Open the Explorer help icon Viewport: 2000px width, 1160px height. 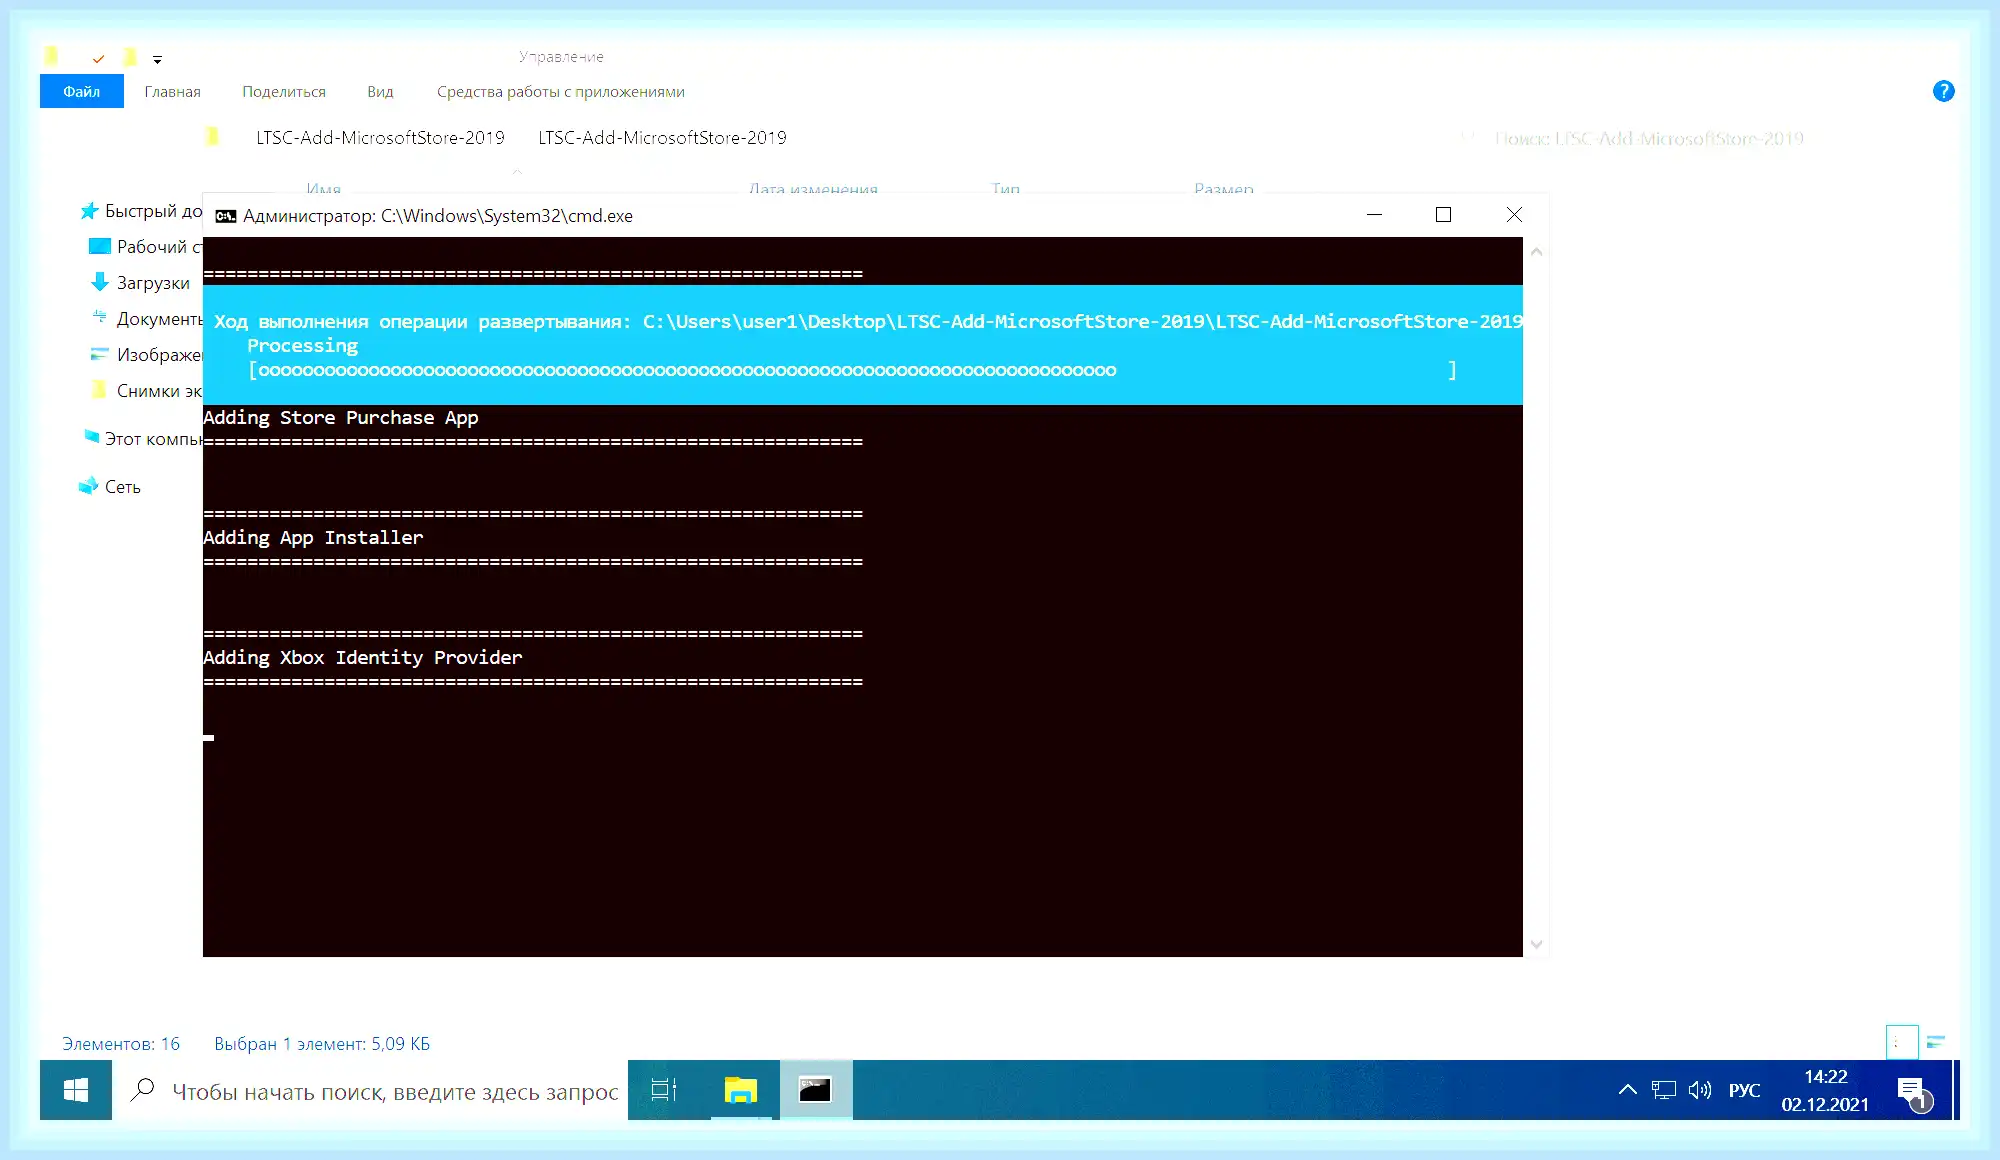coord(1943,91)
